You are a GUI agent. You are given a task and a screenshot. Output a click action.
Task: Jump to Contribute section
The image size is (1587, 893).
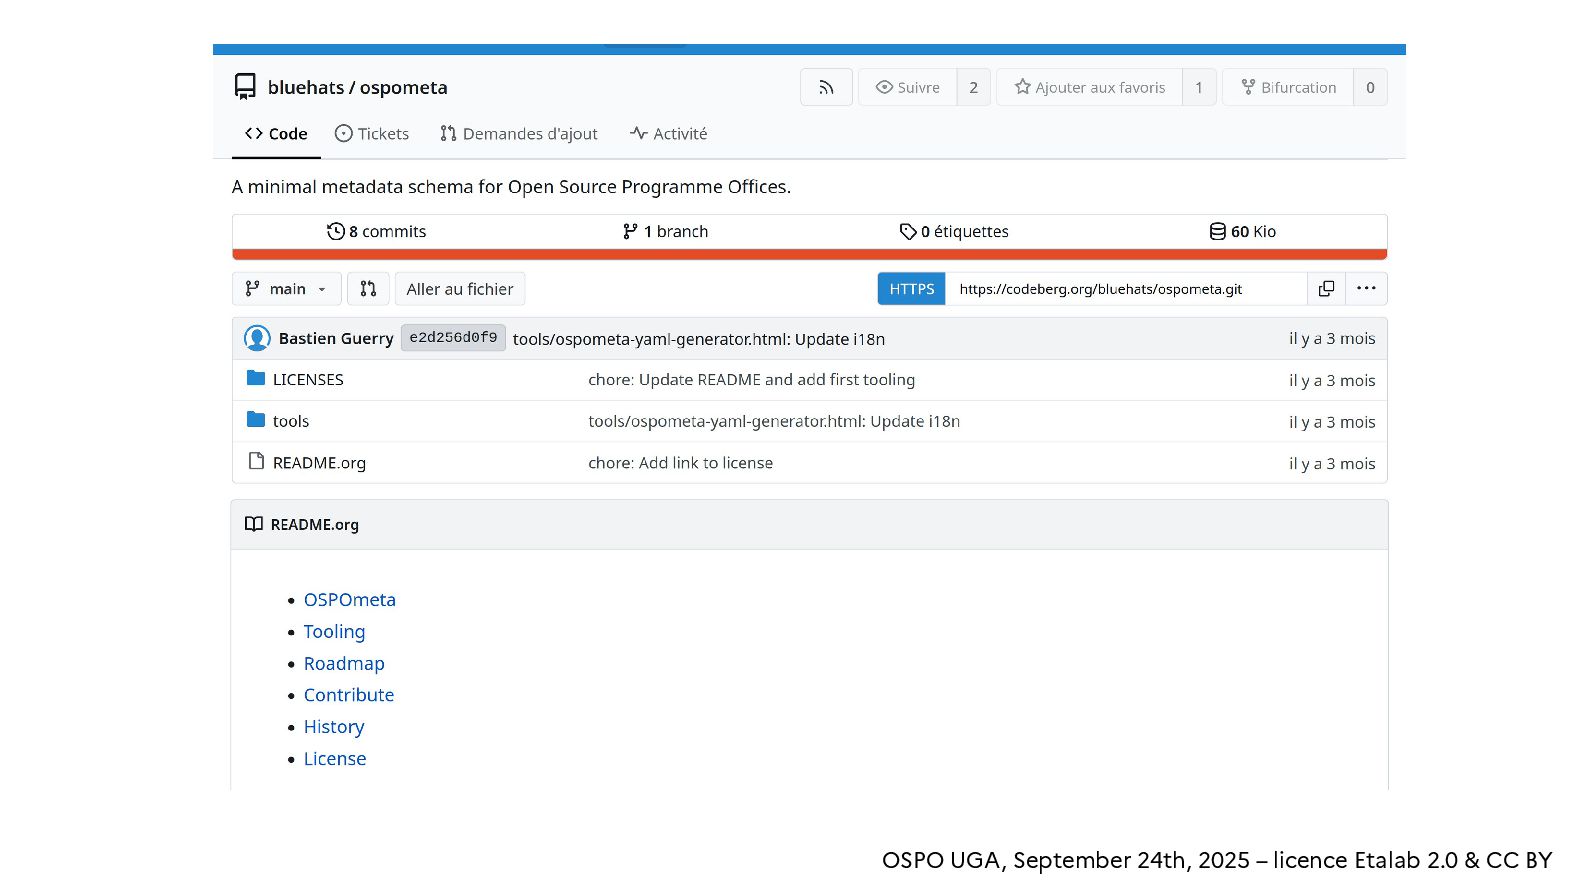349,695
